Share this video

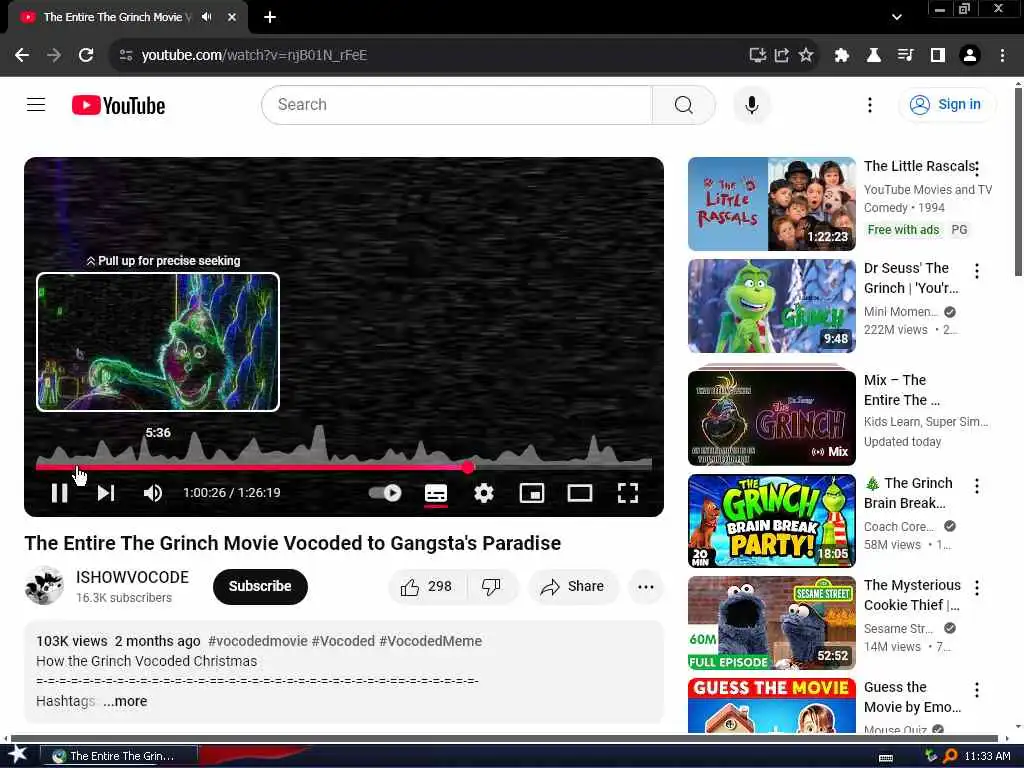click(573, 586)
